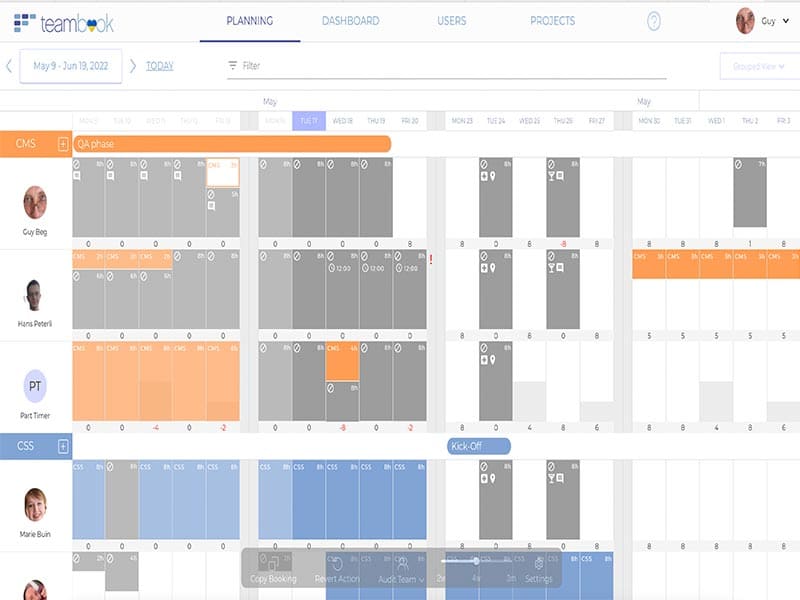Switch to the Dashboard tab

click(350, 21)
